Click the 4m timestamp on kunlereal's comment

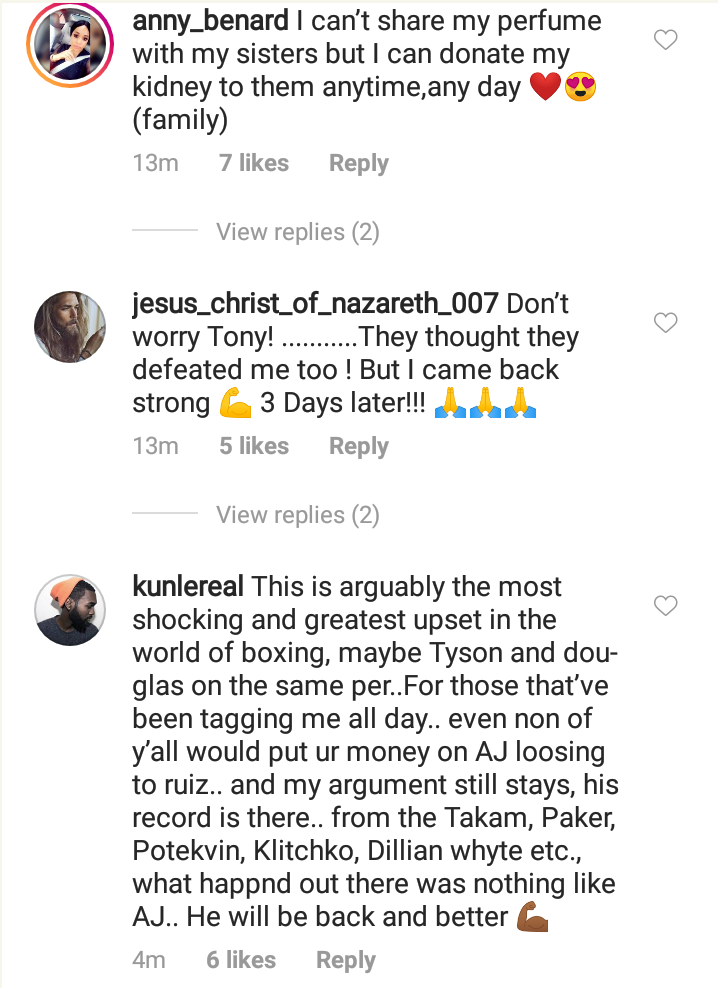[149, 961]
